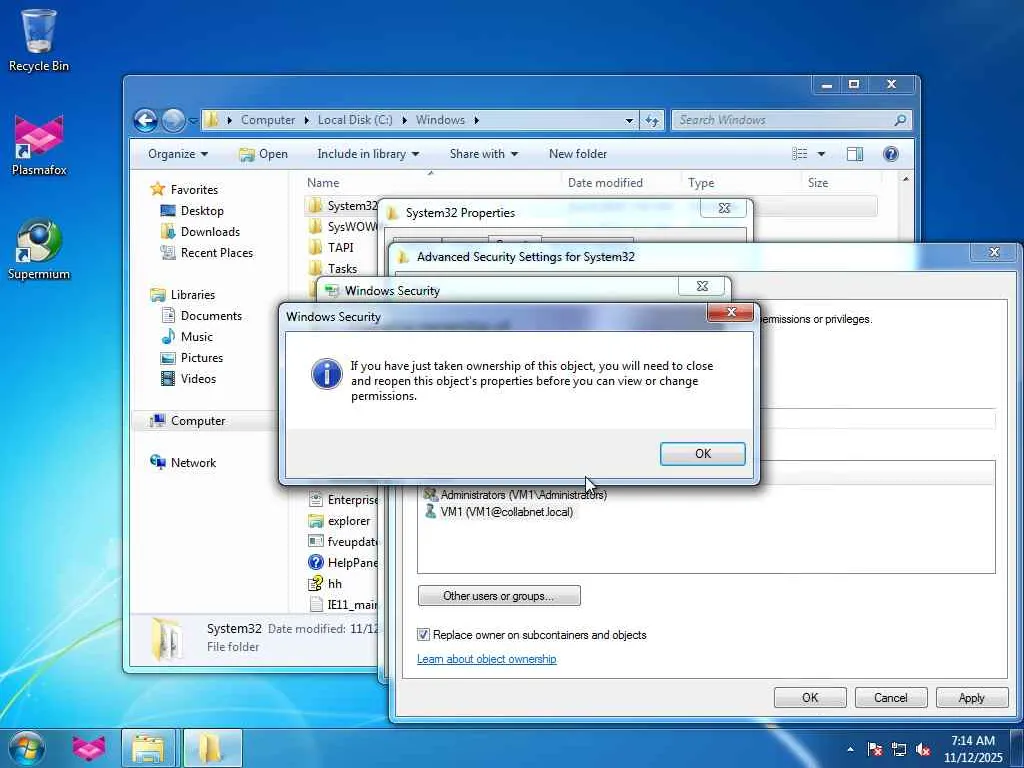Screen dimensions: 1024x768
Task: Open the Recycle Bin desktop icon
Action: pos(39,40)
